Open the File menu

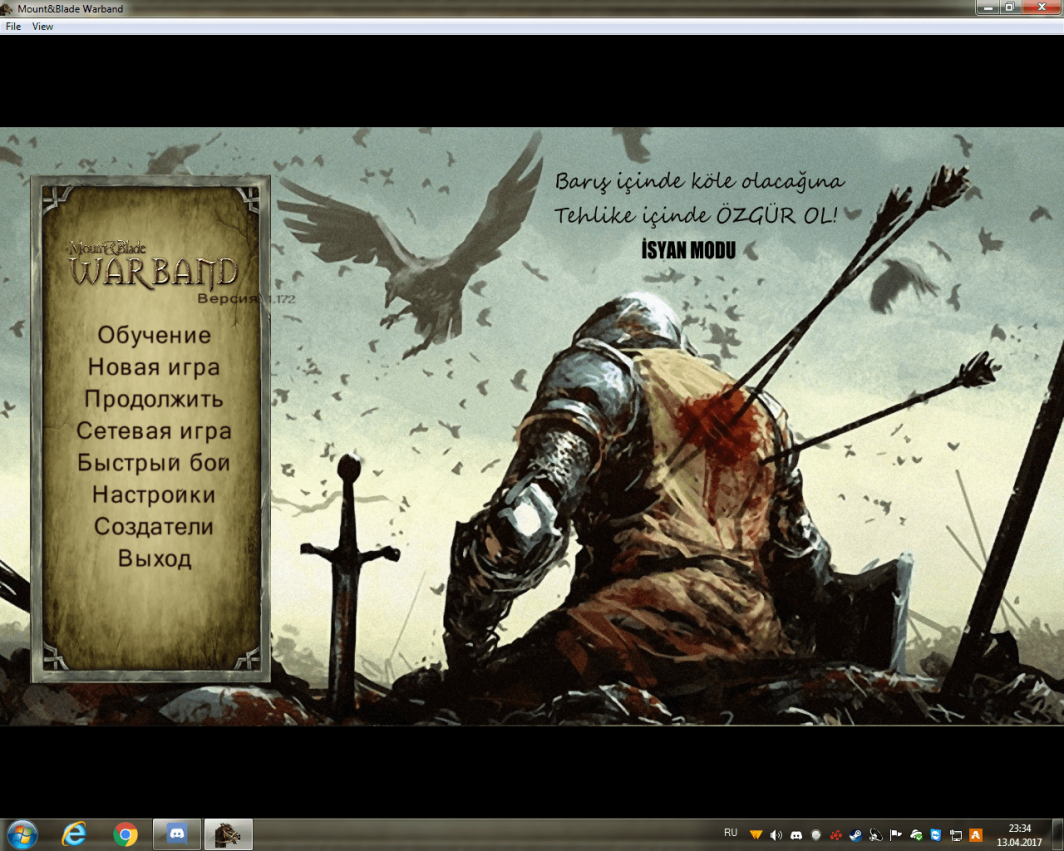(x=13, y=27)
